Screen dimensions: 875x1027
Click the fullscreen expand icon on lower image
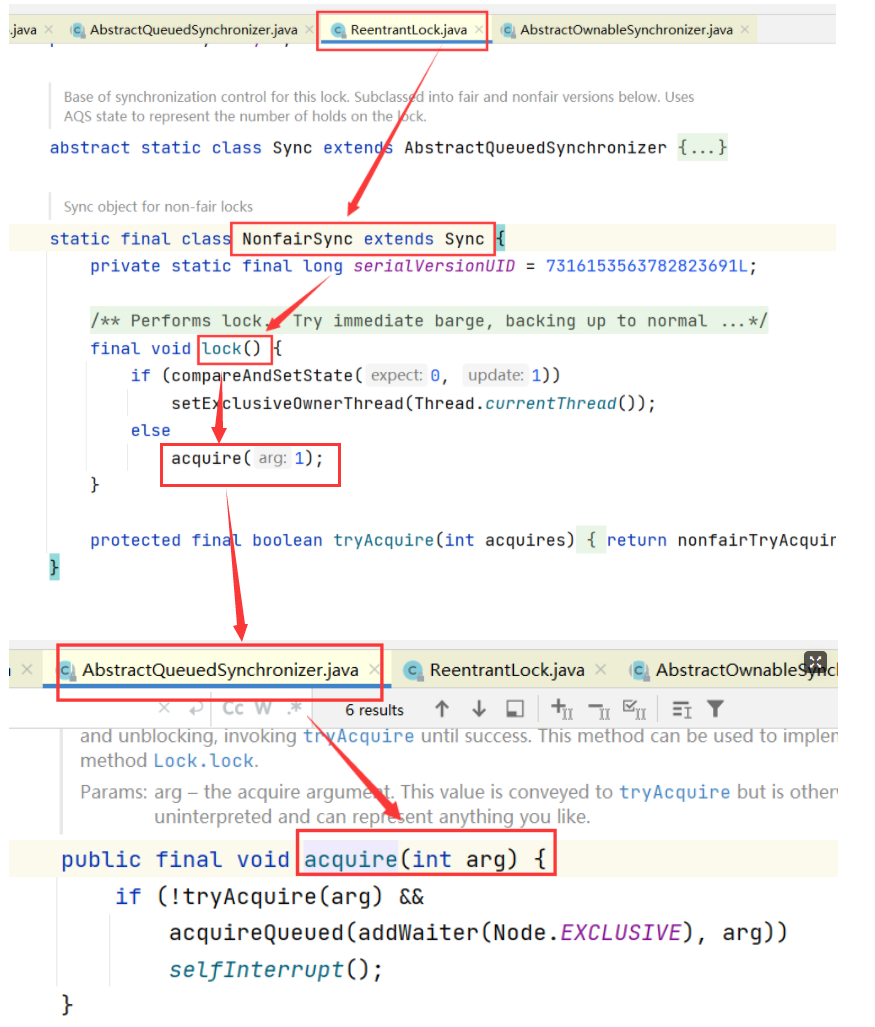tap(815, 661)
